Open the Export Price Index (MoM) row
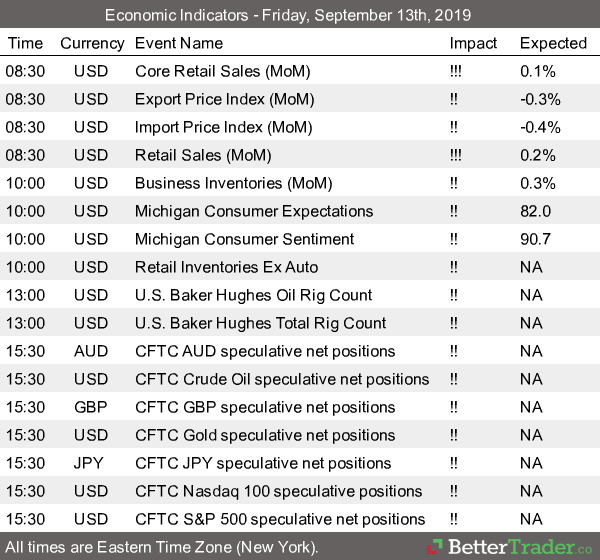This screenshot has height=560, width=600. pos(225,99)
